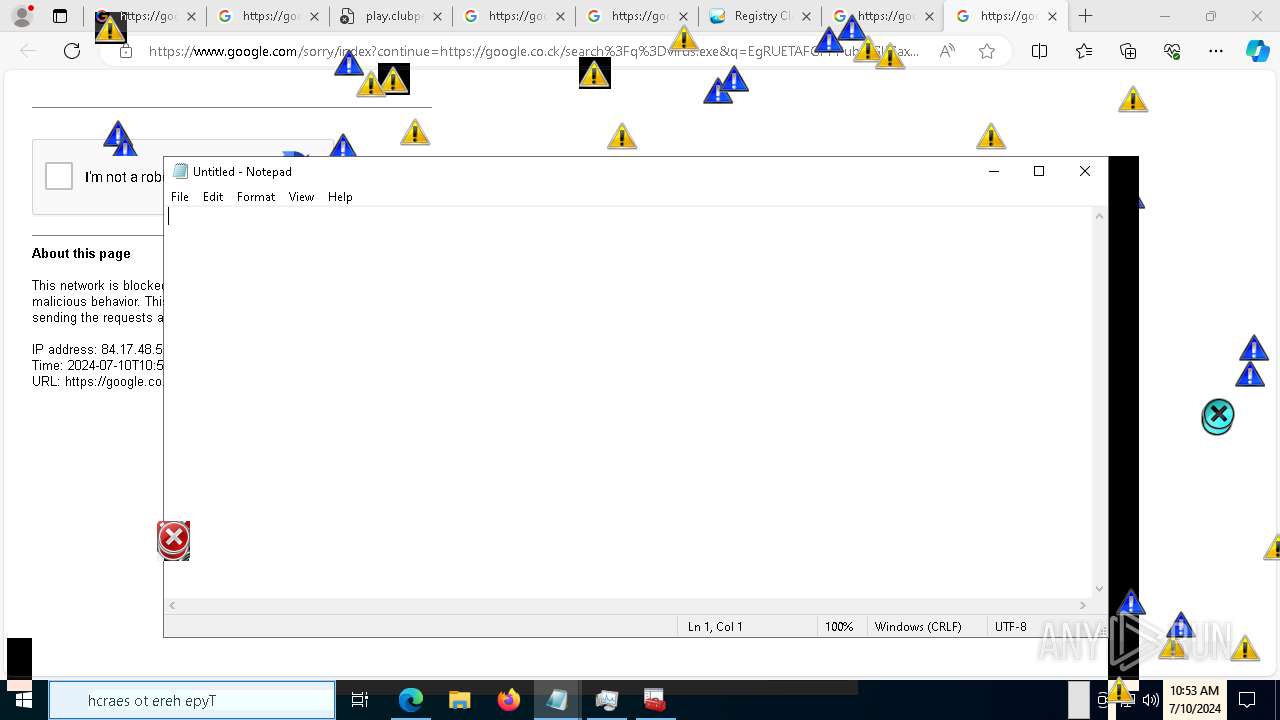
Task: Open Firefox from the taskbar
Action: pyautogui.click(x=508, y=700)
